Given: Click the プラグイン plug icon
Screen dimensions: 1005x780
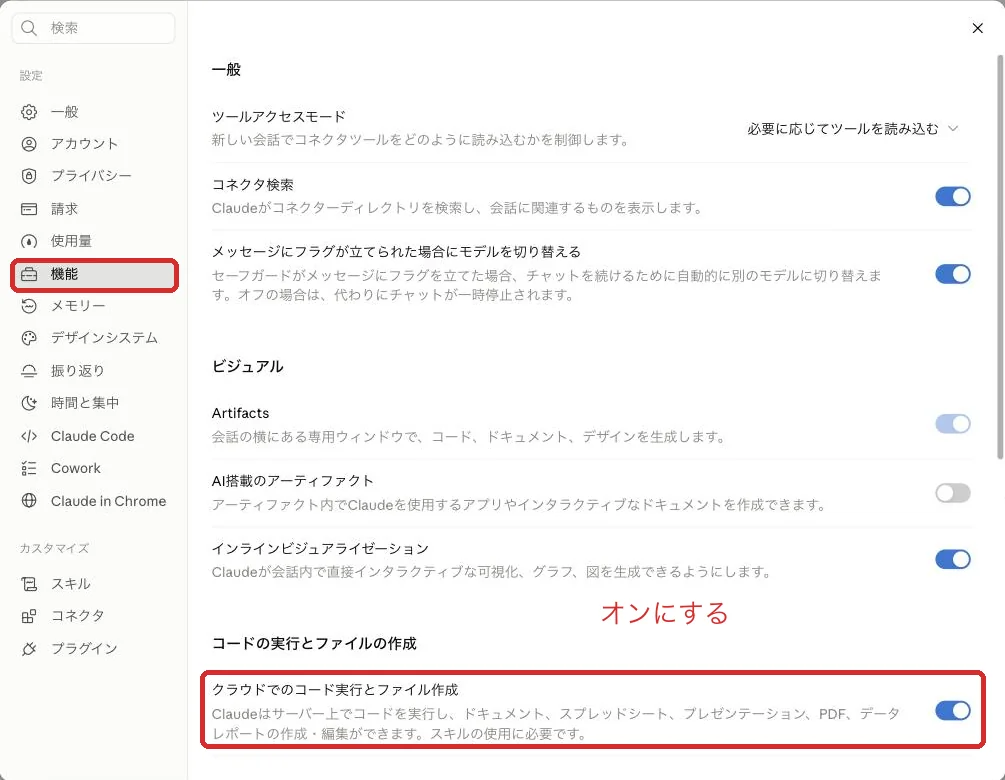Looking at the screenshot, I should 29,649.
